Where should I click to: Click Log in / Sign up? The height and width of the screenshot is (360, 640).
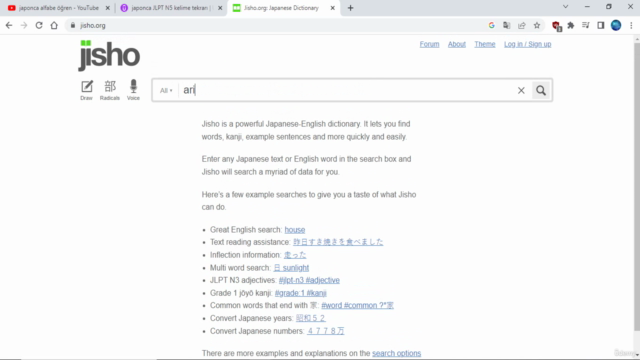point(527,44)
